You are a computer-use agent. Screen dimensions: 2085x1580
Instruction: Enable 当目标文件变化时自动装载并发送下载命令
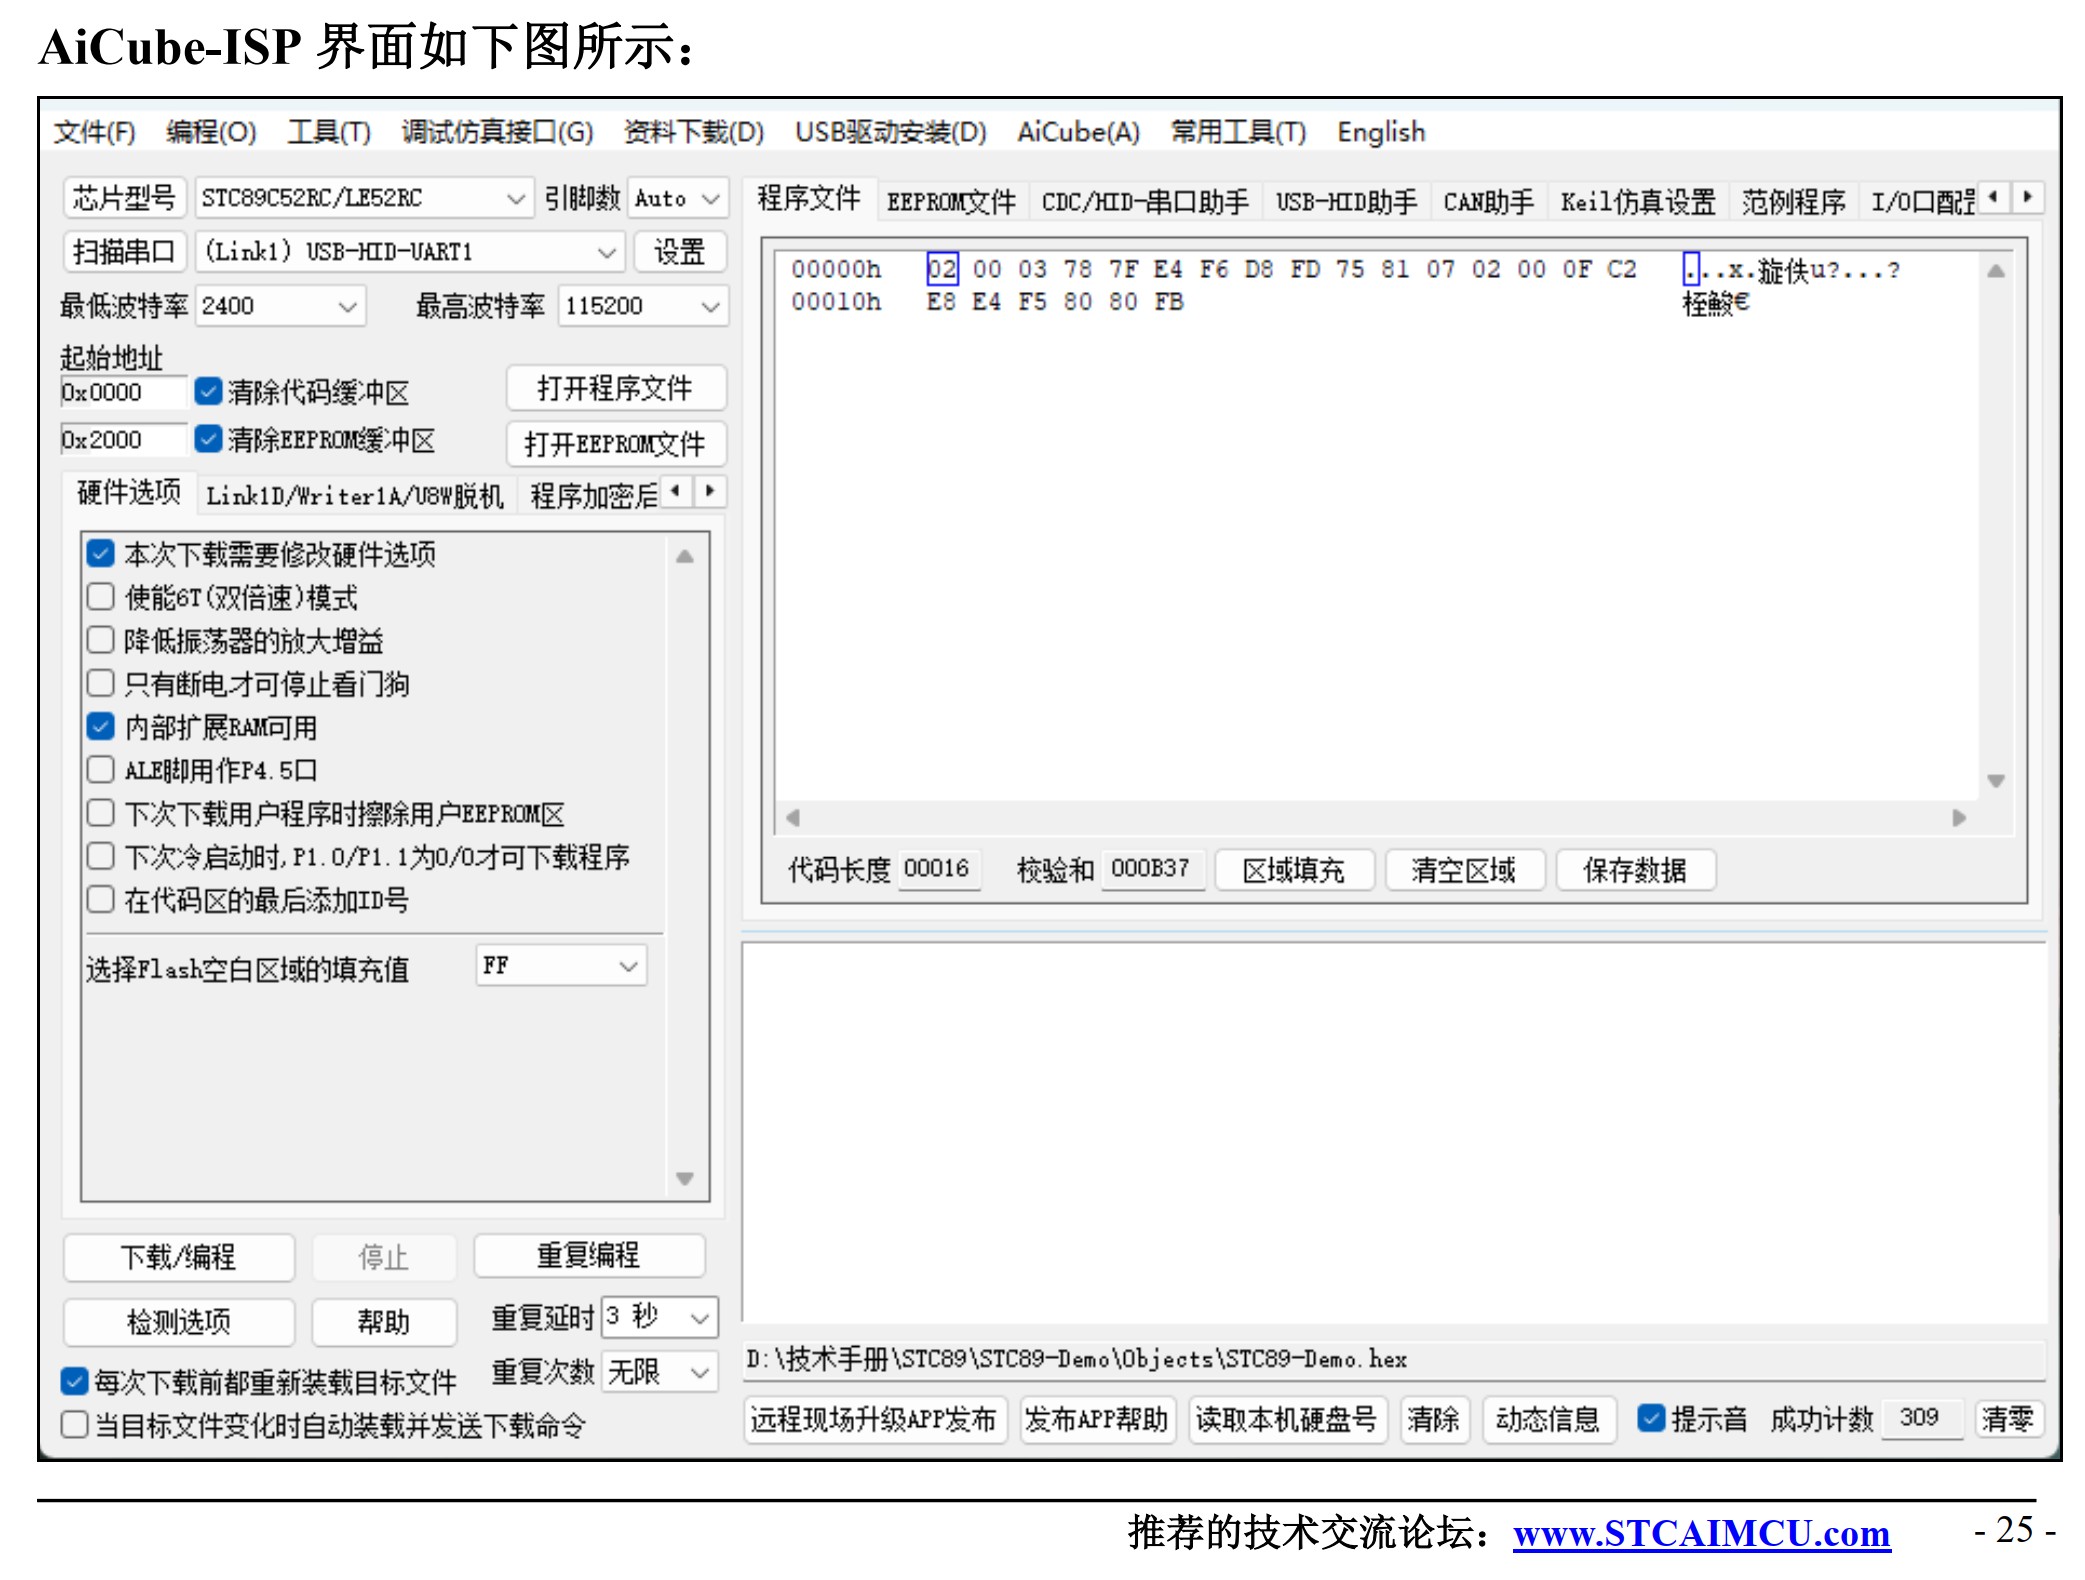tap(74, 1425)
